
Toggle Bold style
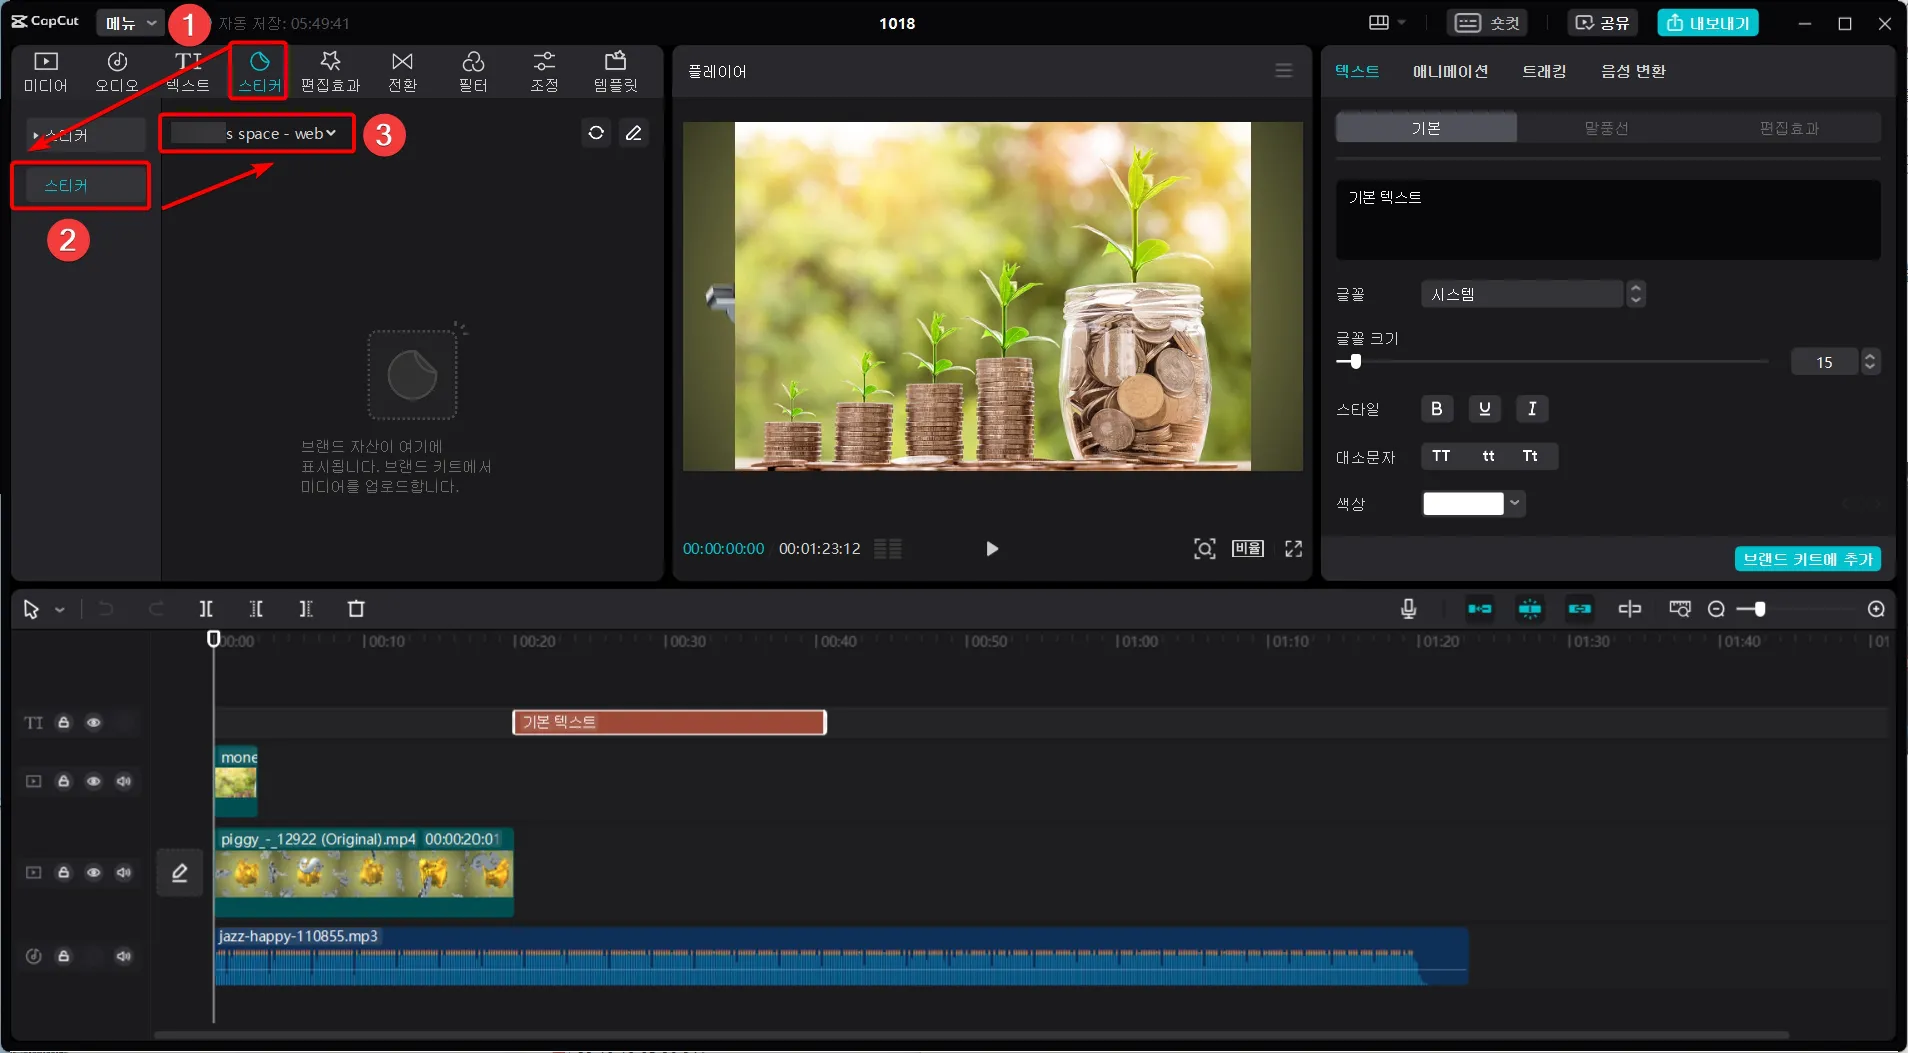1437,409
